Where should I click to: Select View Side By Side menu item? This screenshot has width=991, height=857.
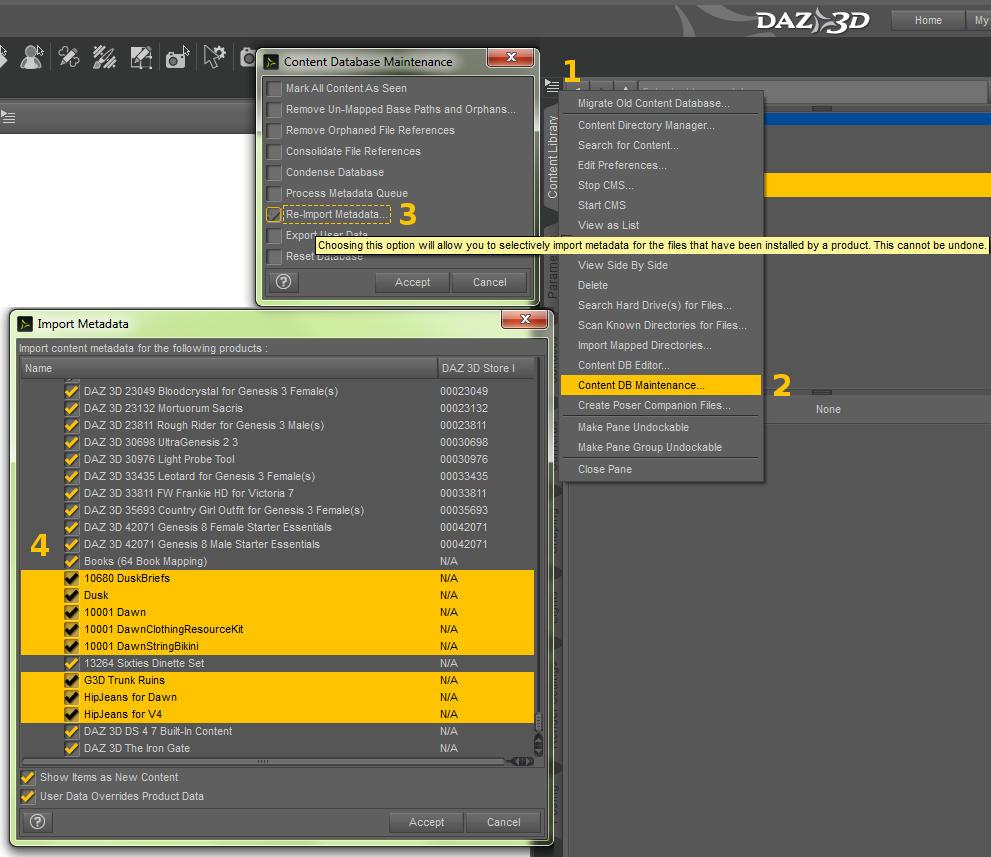coord(660,265)
